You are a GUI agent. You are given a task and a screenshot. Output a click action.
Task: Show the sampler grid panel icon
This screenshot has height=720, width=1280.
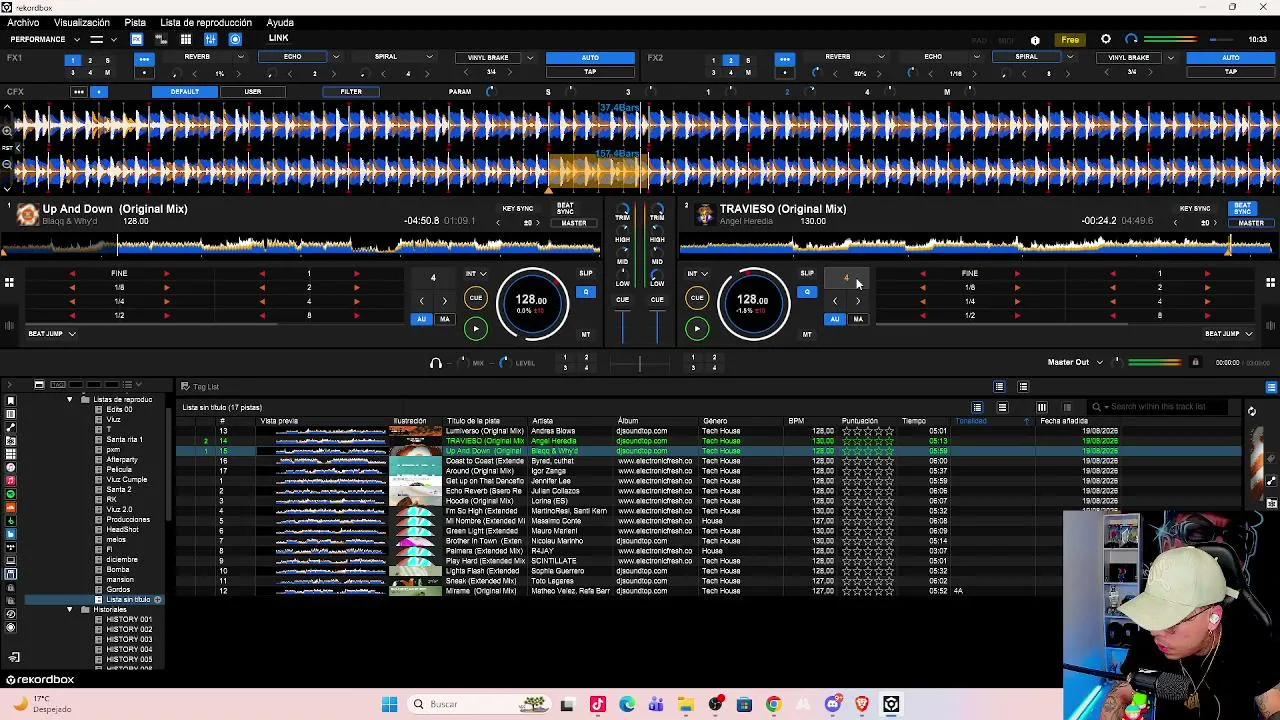186,39
